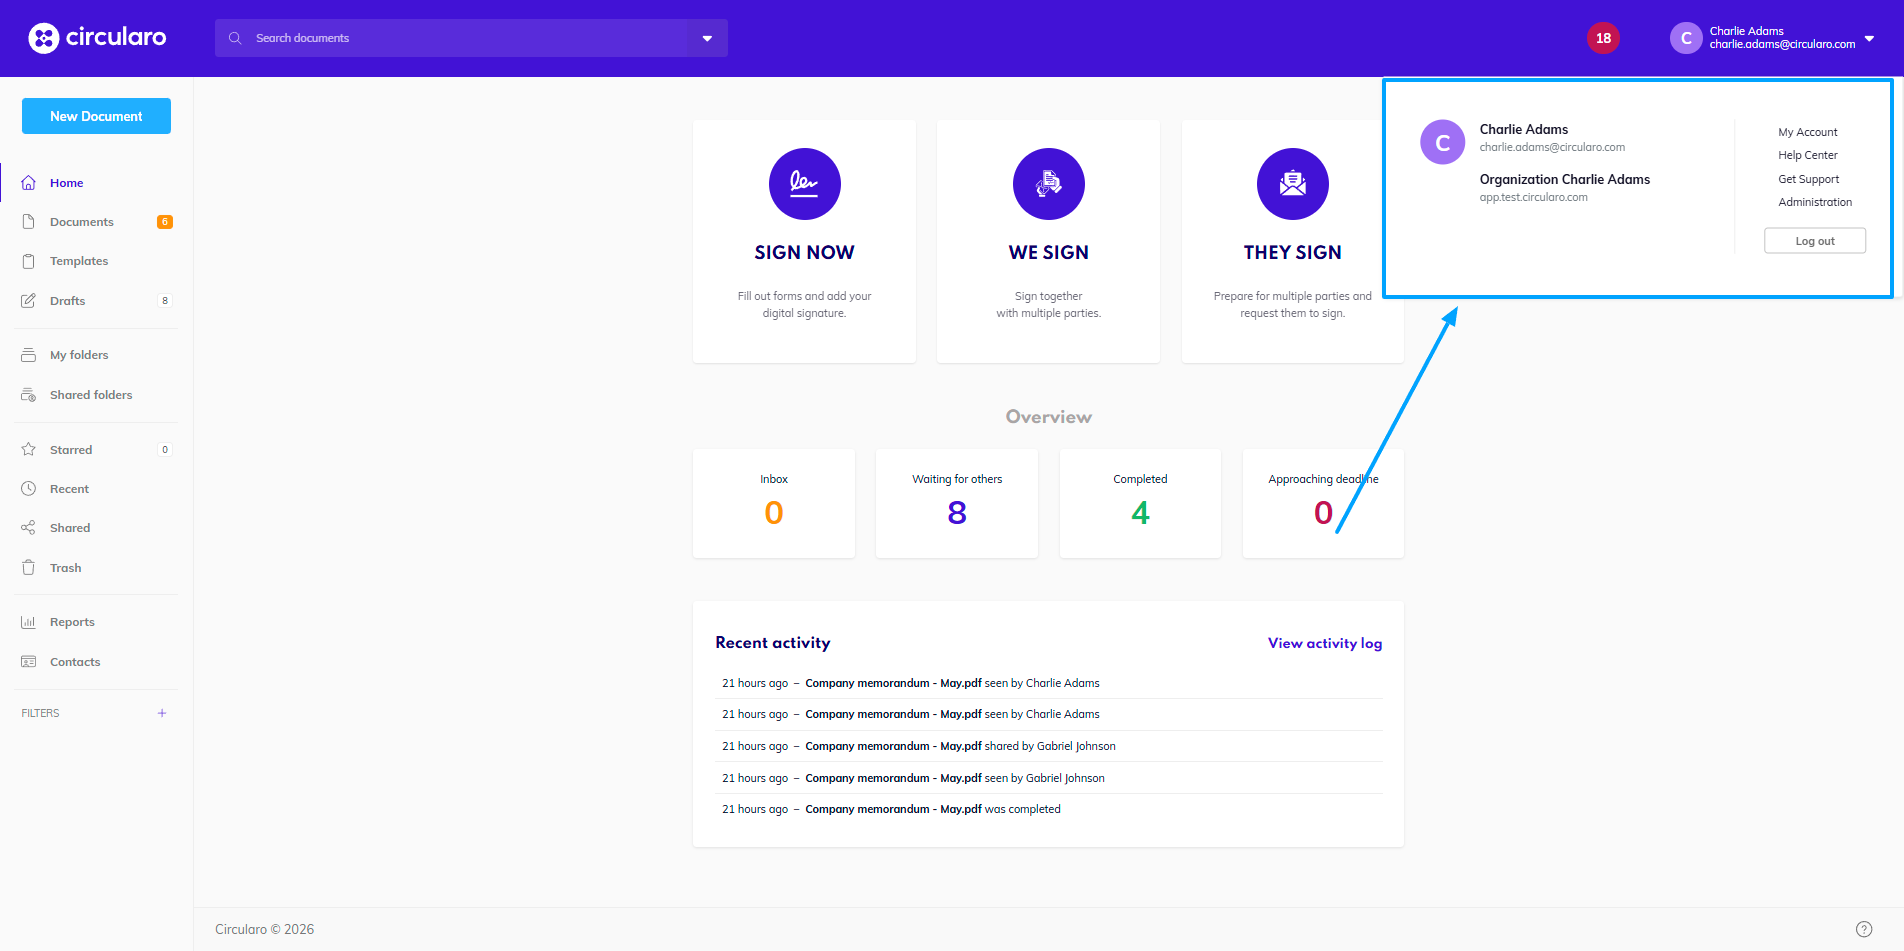The width and height of the screenshot is (1904, 951).
Task: Open the View activity log link
Action: click(1324, 643)
